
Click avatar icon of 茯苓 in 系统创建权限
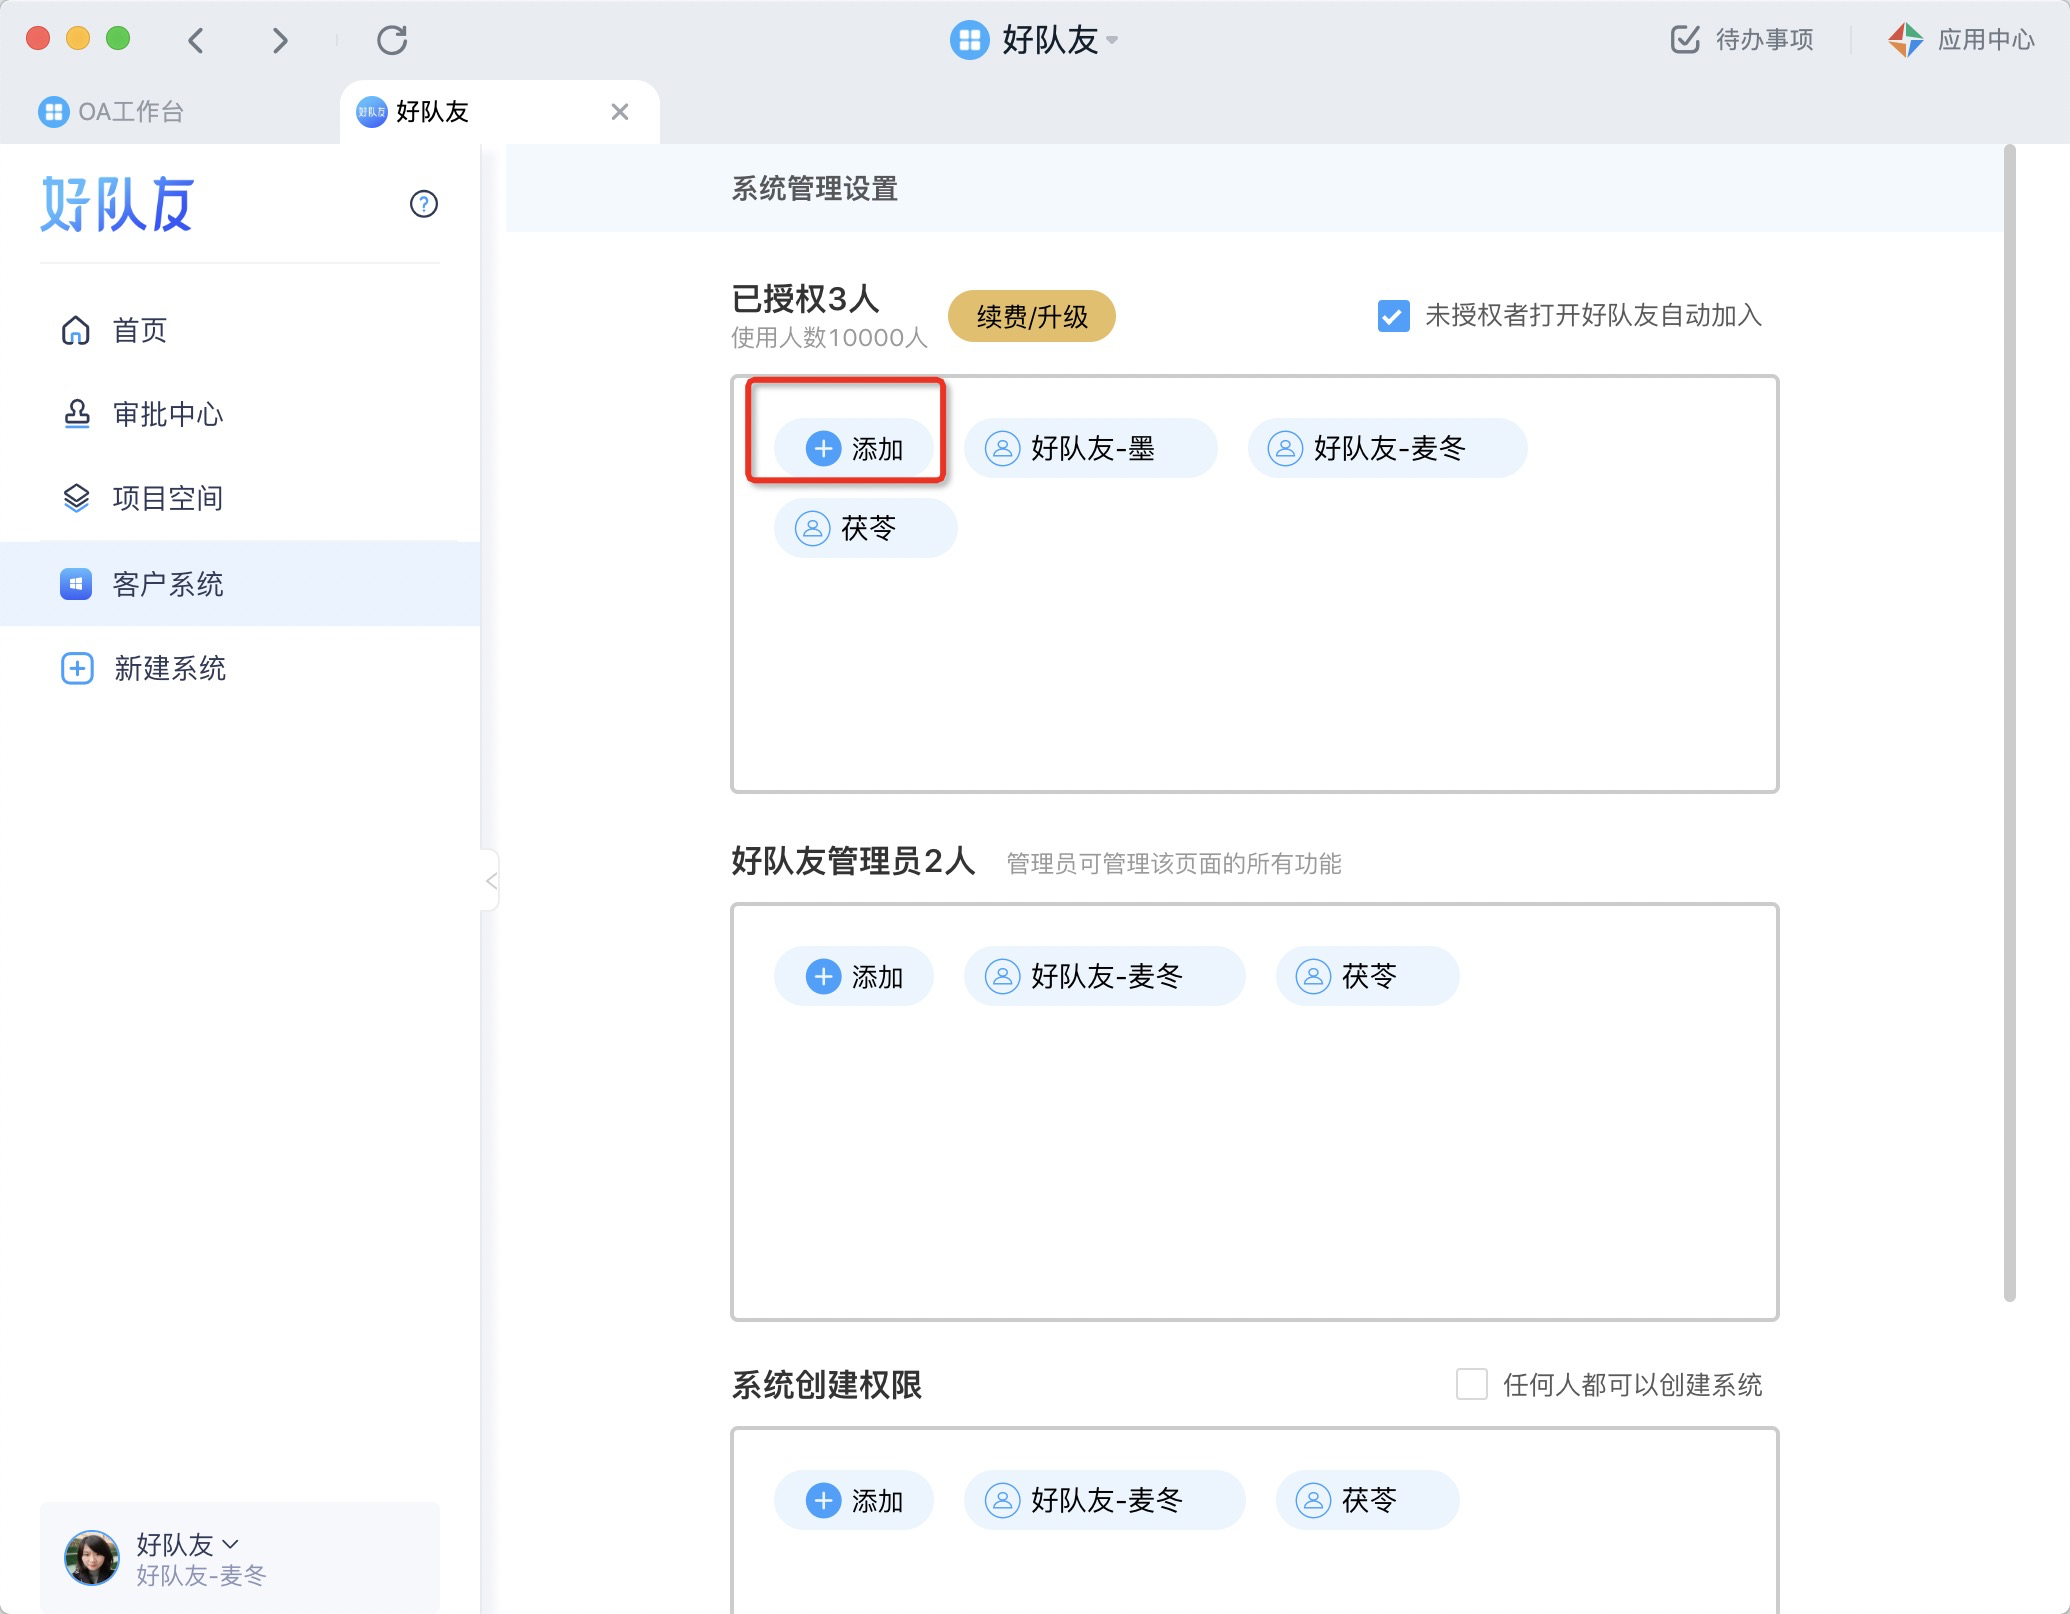(x=1313, y=1500)
